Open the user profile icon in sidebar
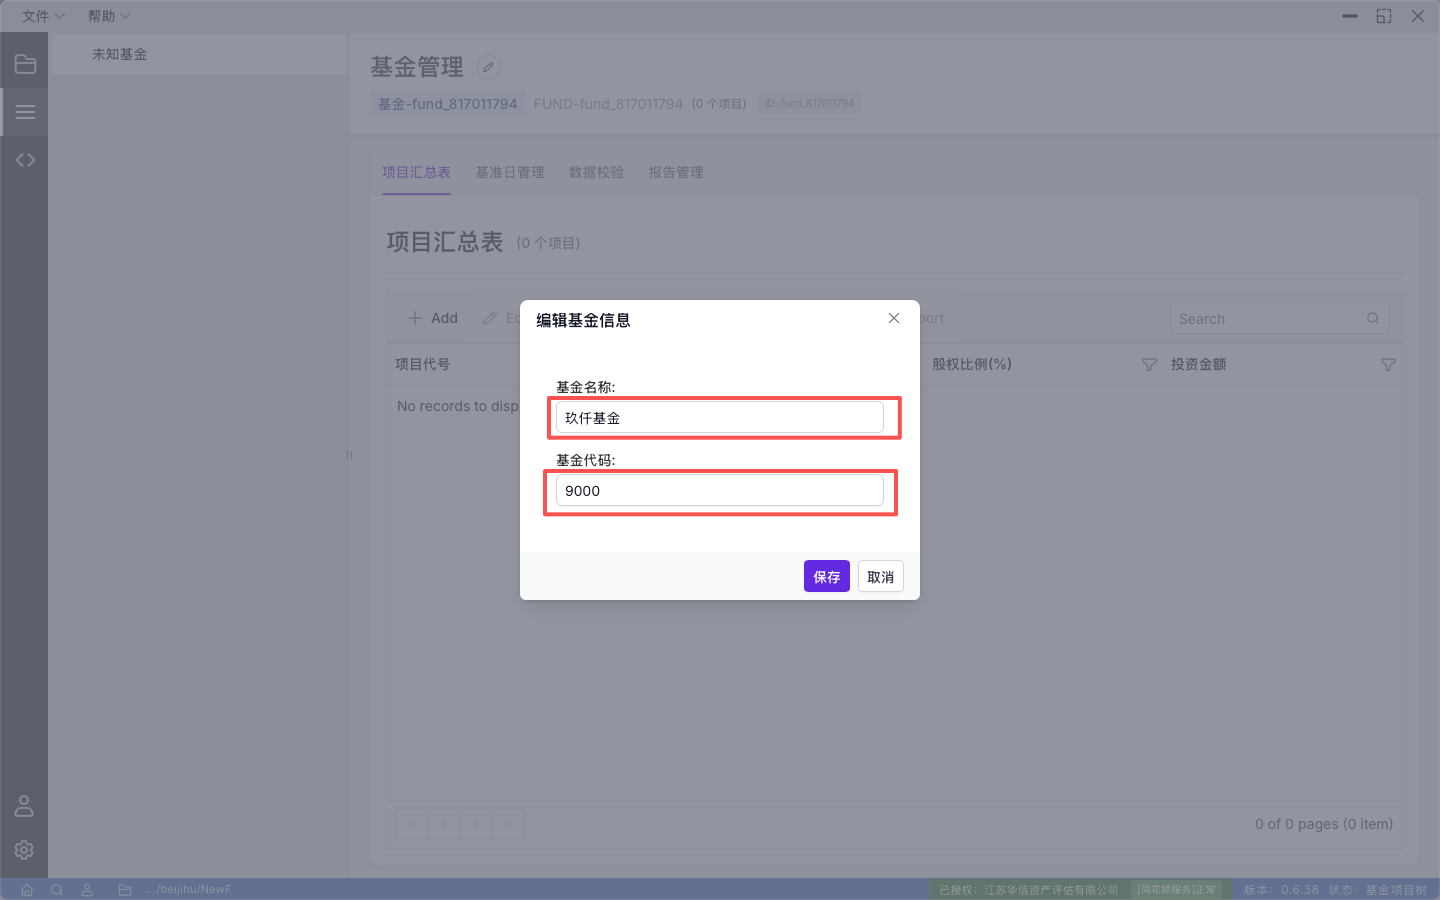The height and width of the screenshot is (900, 1440). tap(24, 806)
